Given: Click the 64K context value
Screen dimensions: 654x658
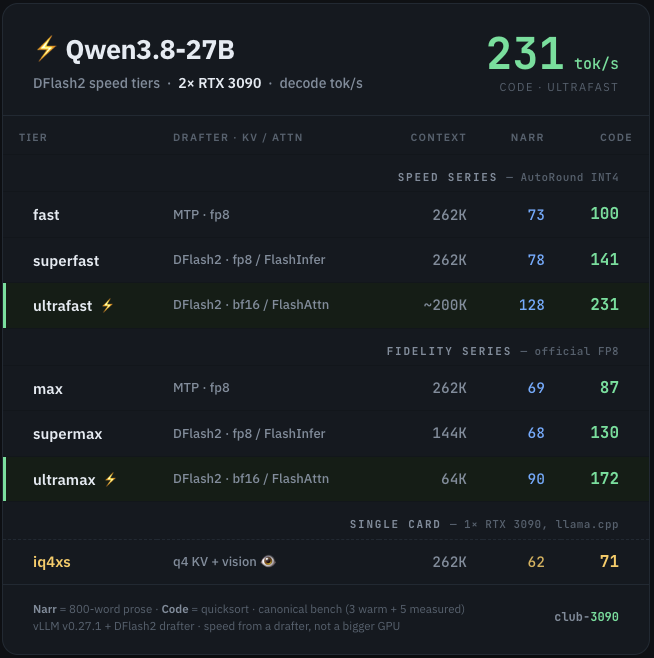Looking at the screenshot, I should click(453, 479).
